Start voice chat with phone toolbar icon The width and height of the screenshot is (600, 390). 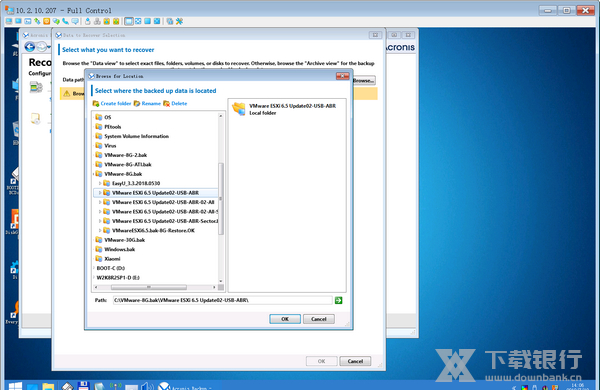(x=65, y=21)
